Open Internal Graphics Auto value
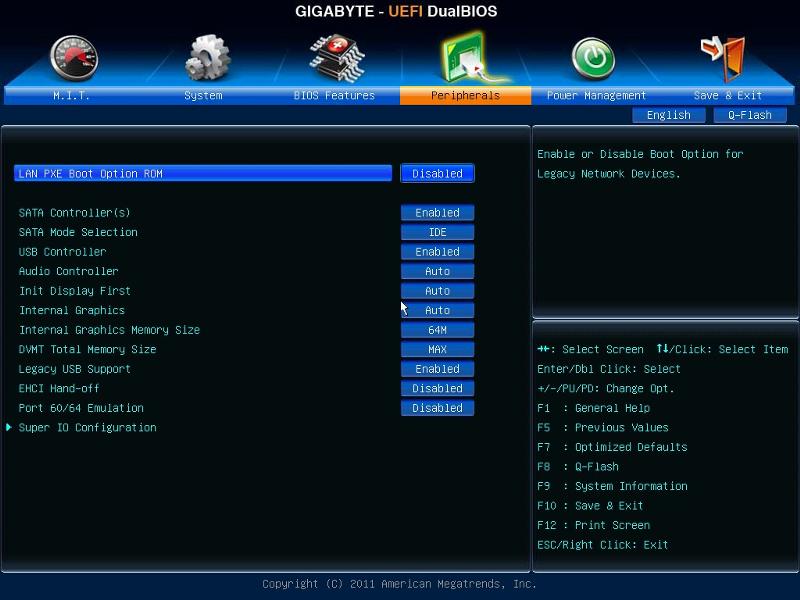The width and height of the screenshot is (800, 600). click(x=437, y=310)
